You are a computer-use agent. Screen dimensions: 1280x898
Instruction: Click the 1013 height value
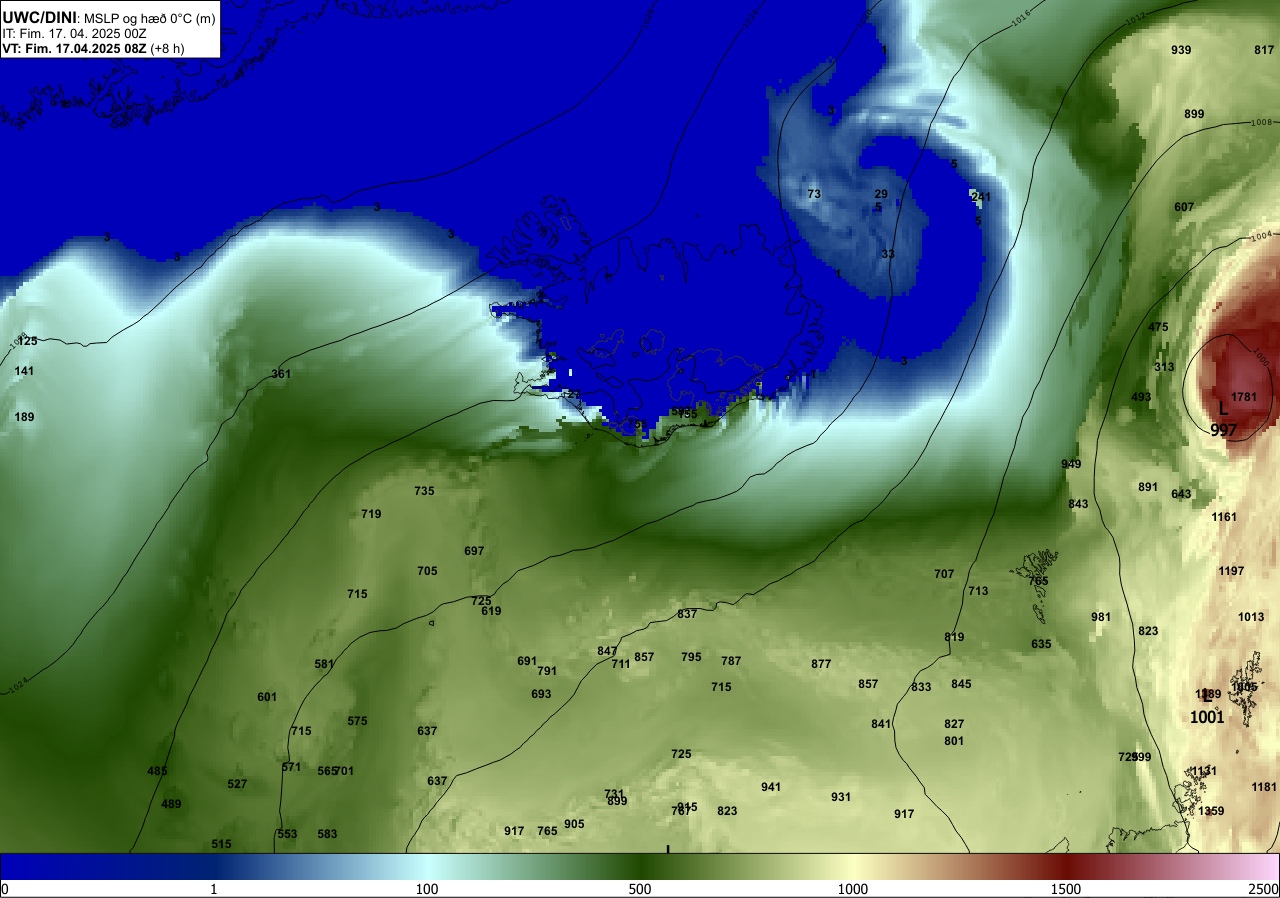[1251, 617]
